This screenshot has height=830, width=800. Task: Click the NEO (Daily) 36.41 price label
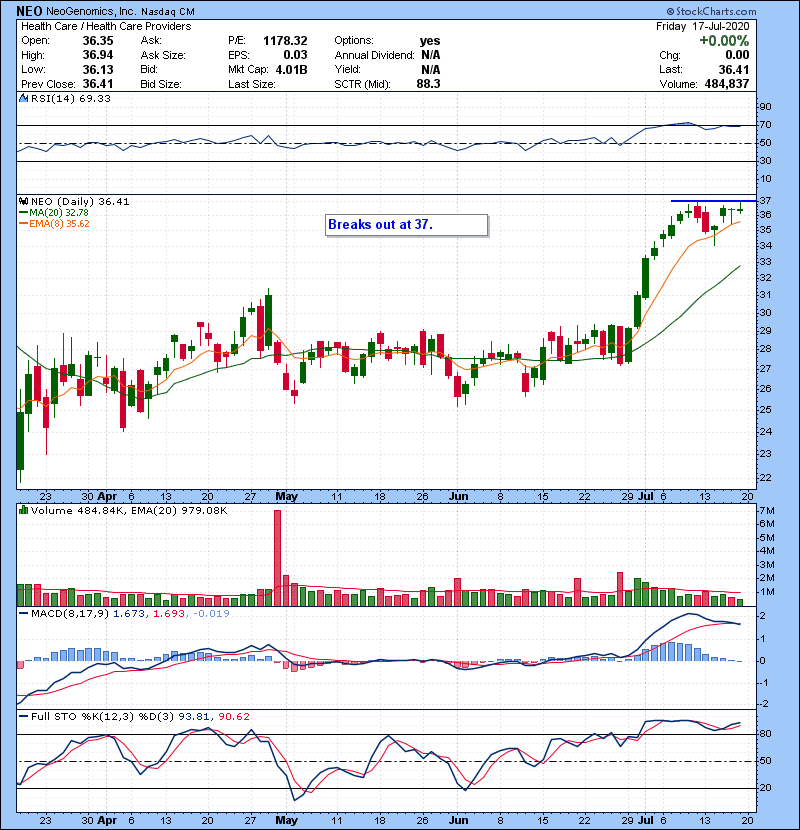tap(80, 202)
